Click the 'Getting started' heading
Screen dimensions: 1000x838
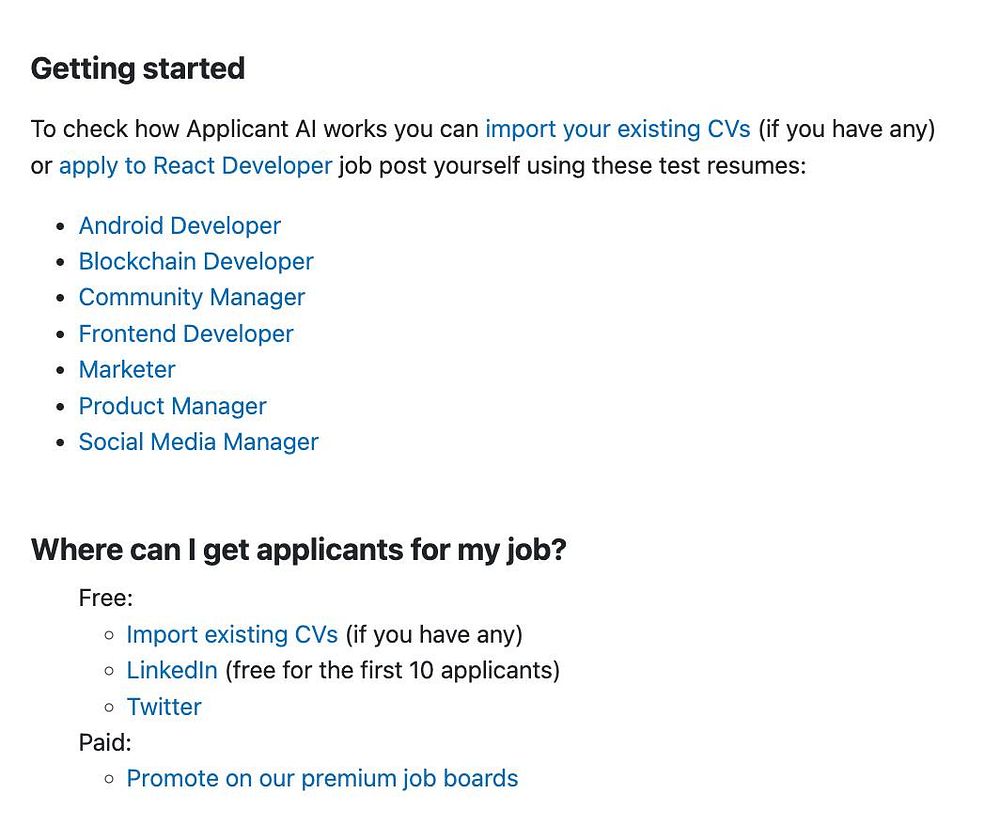point(138,69)
